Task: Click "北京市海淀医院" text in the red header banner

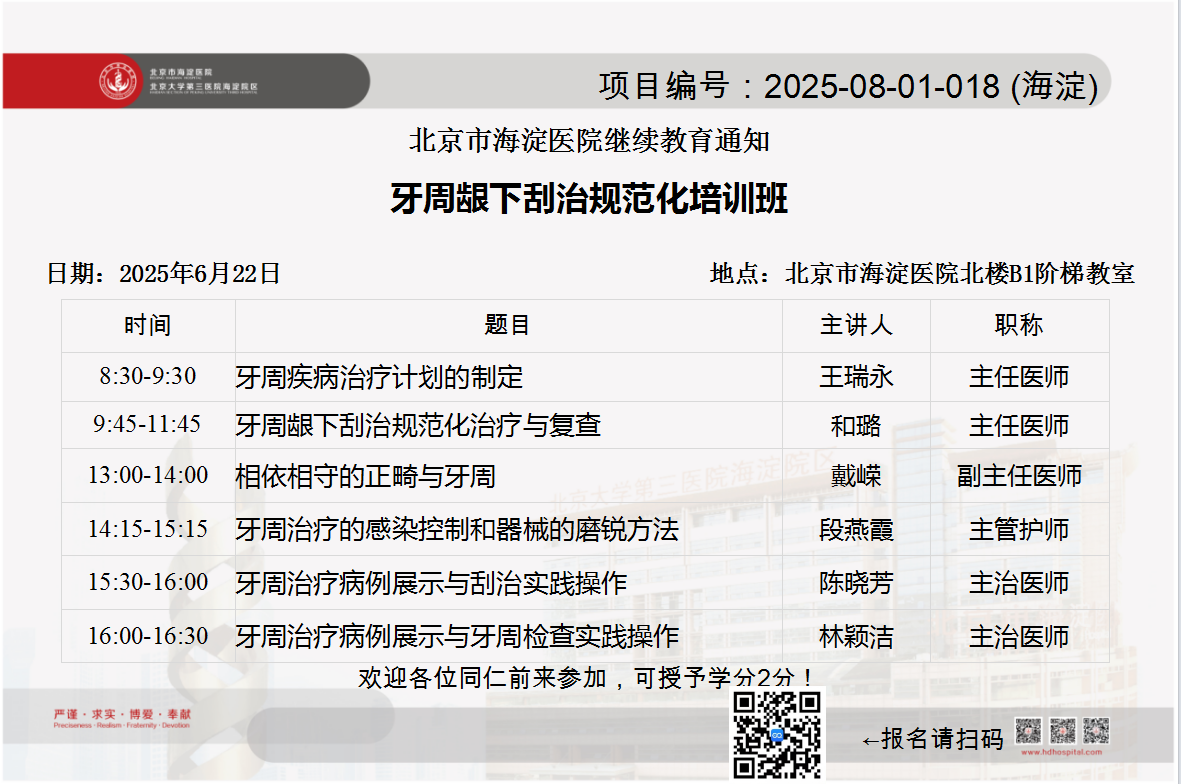Action: (181, 72)
